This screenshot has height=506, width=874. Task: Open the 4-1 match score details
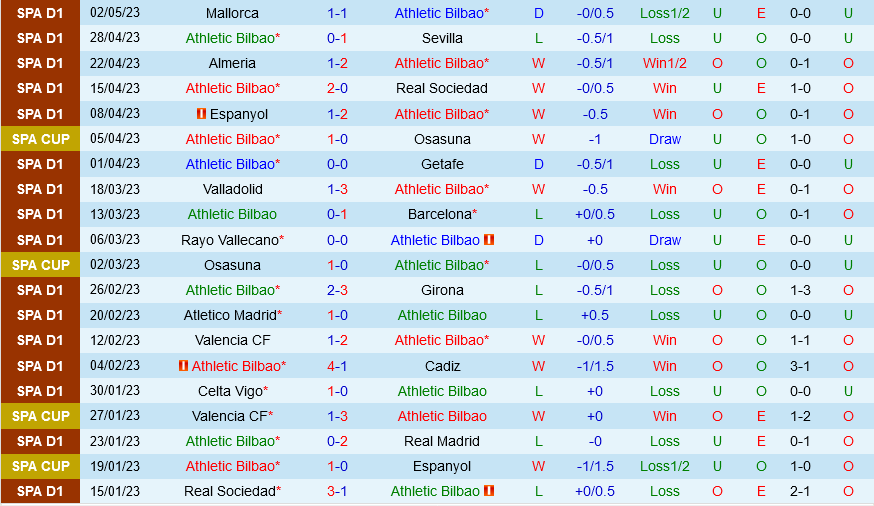(337, 366)
